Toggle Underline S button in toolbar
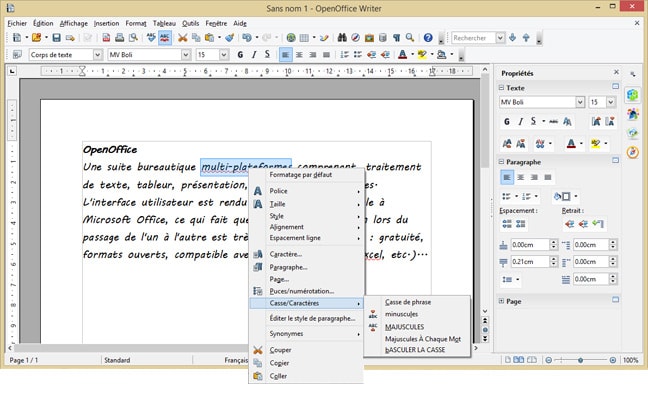Image resolution: width=648 pixels, height=393 pixels. [267, 55]
